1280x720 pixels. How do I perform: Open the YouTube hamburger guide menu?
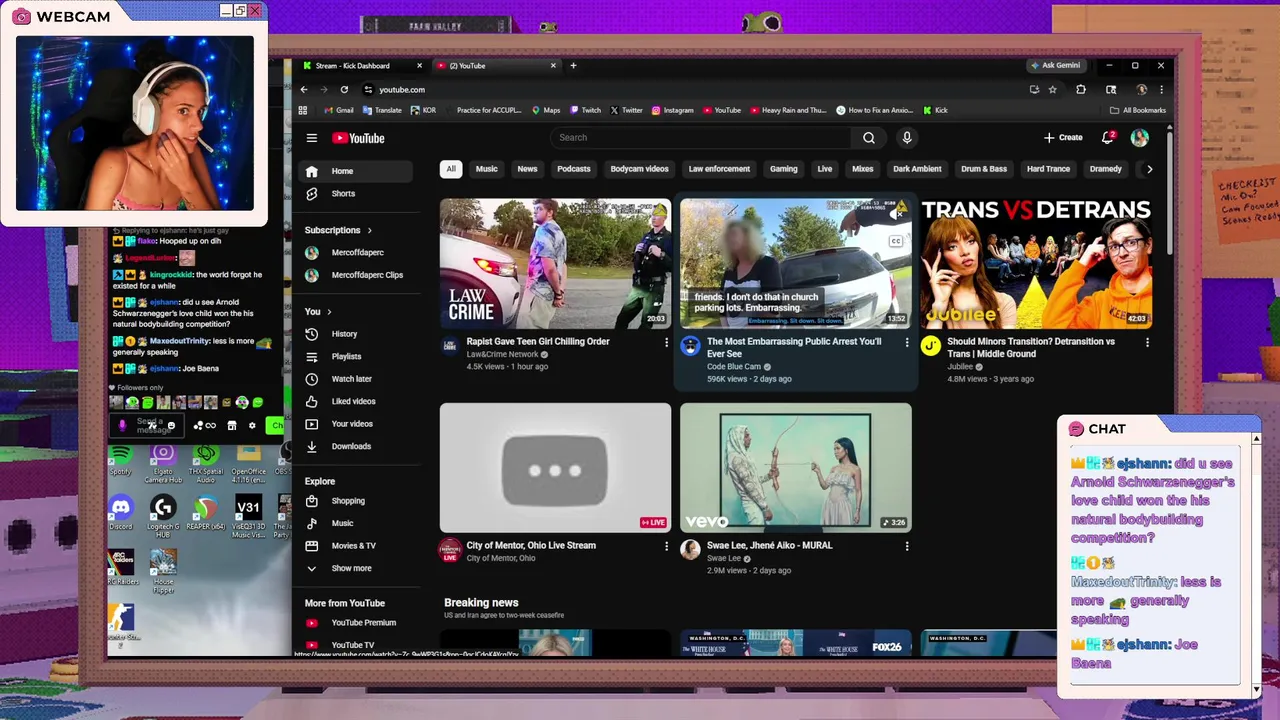(312, 138)
